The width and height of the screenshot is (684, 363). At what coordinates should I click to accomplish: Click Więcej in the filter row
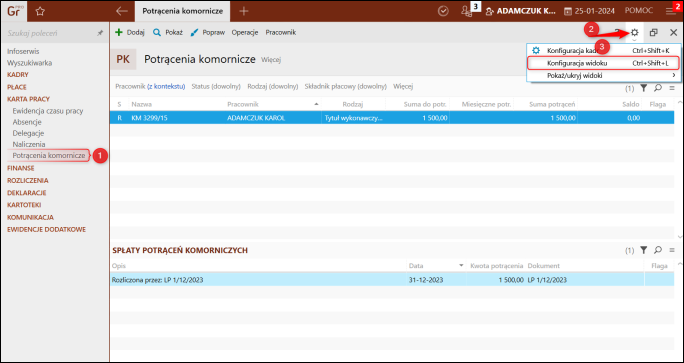(x=403, y=86)
